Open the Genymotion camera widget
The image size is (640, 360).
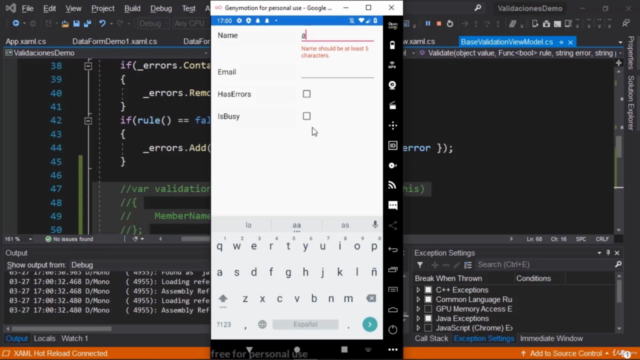pyautogui.click(x=393, y=85)
